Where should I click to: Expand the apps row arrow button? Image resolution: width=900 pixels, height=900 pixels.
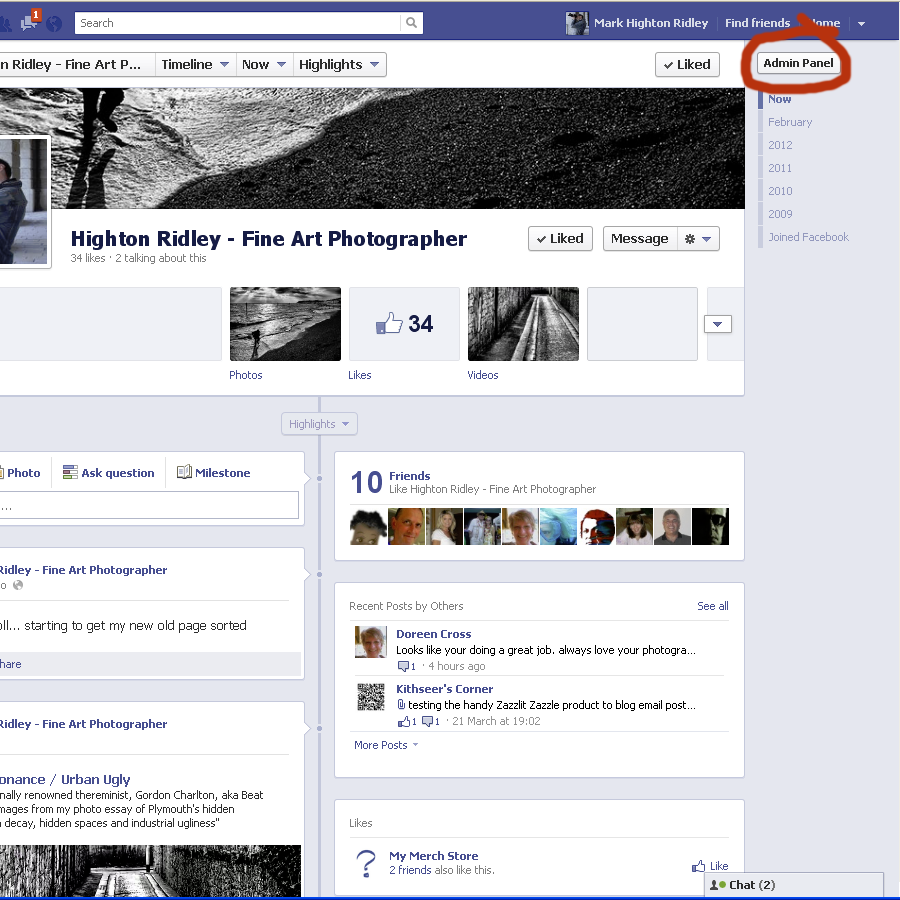coord(717,324)
